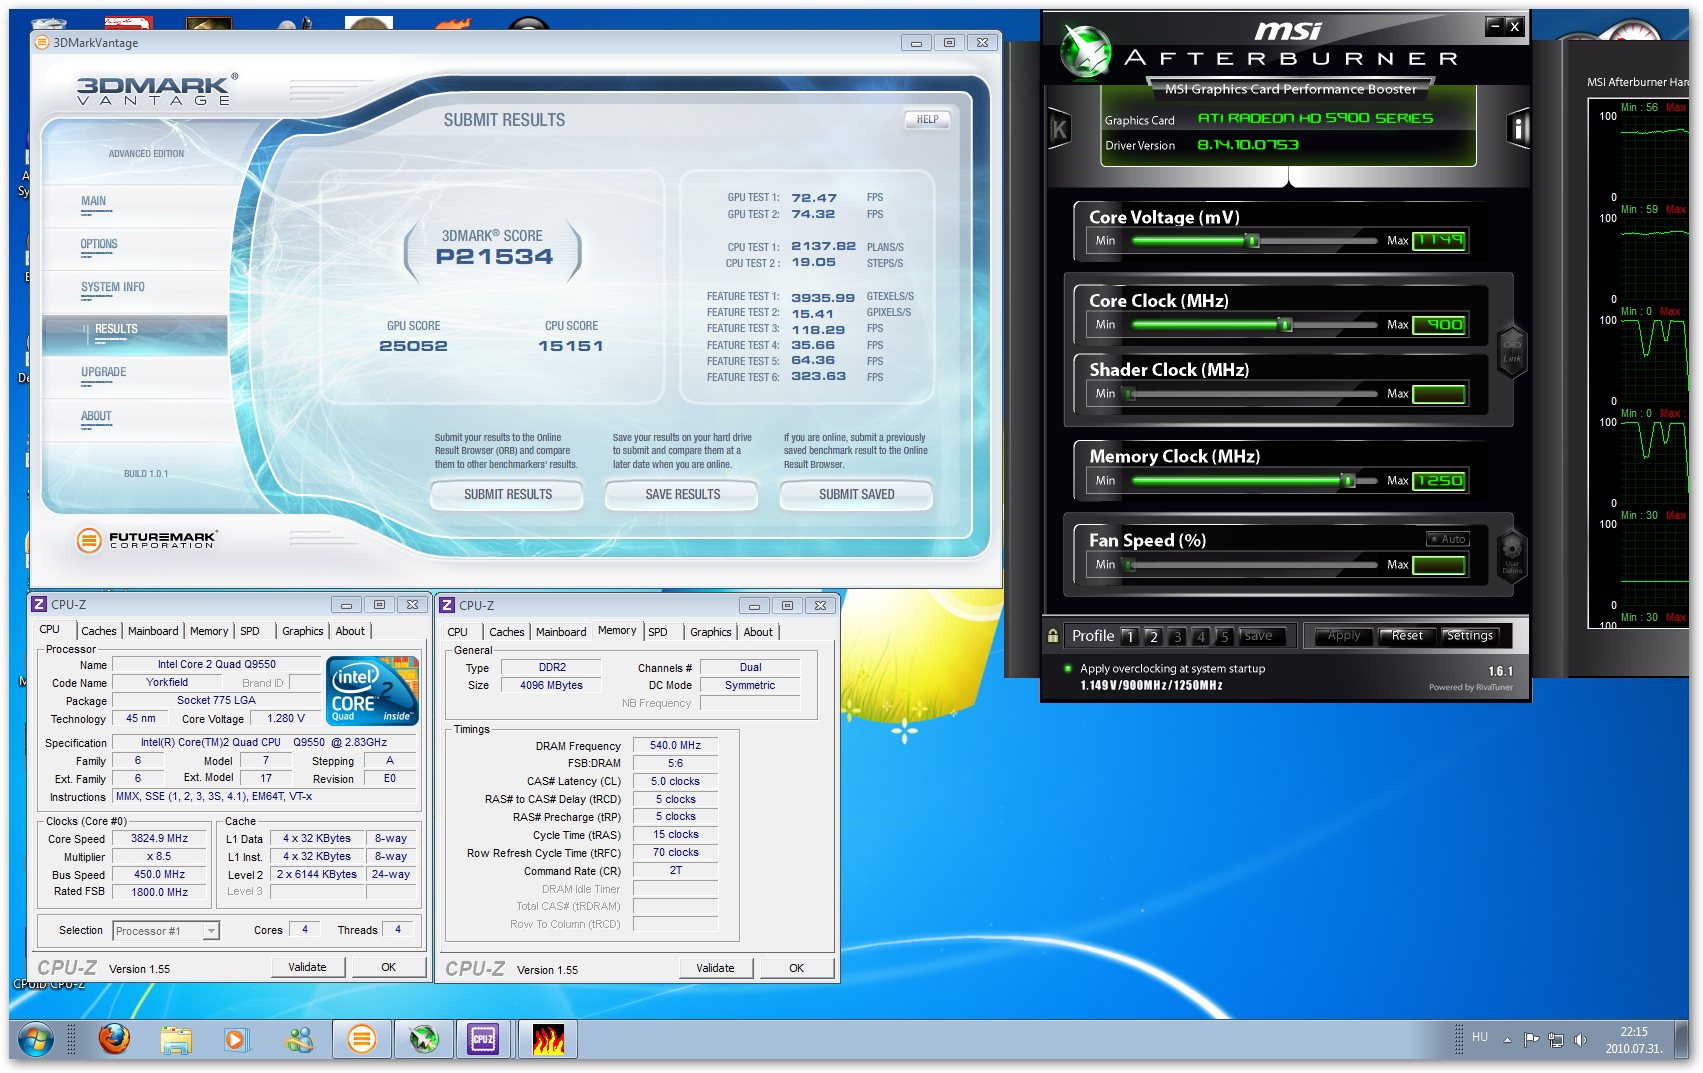Open the Processor #1 selection dropdown
This screenshot has width=1703, height=1073.
click(x=166, y=931)
